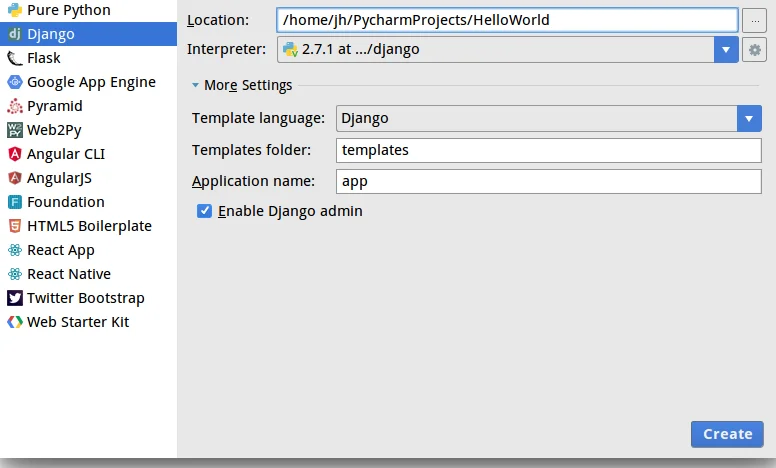
Task: Click the Django dj icon
Action: tap(15, 34)
